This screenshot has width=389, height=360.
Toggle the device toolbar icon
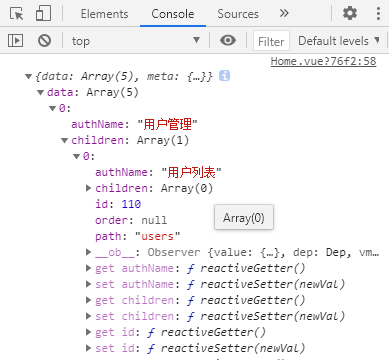[43, 14]
